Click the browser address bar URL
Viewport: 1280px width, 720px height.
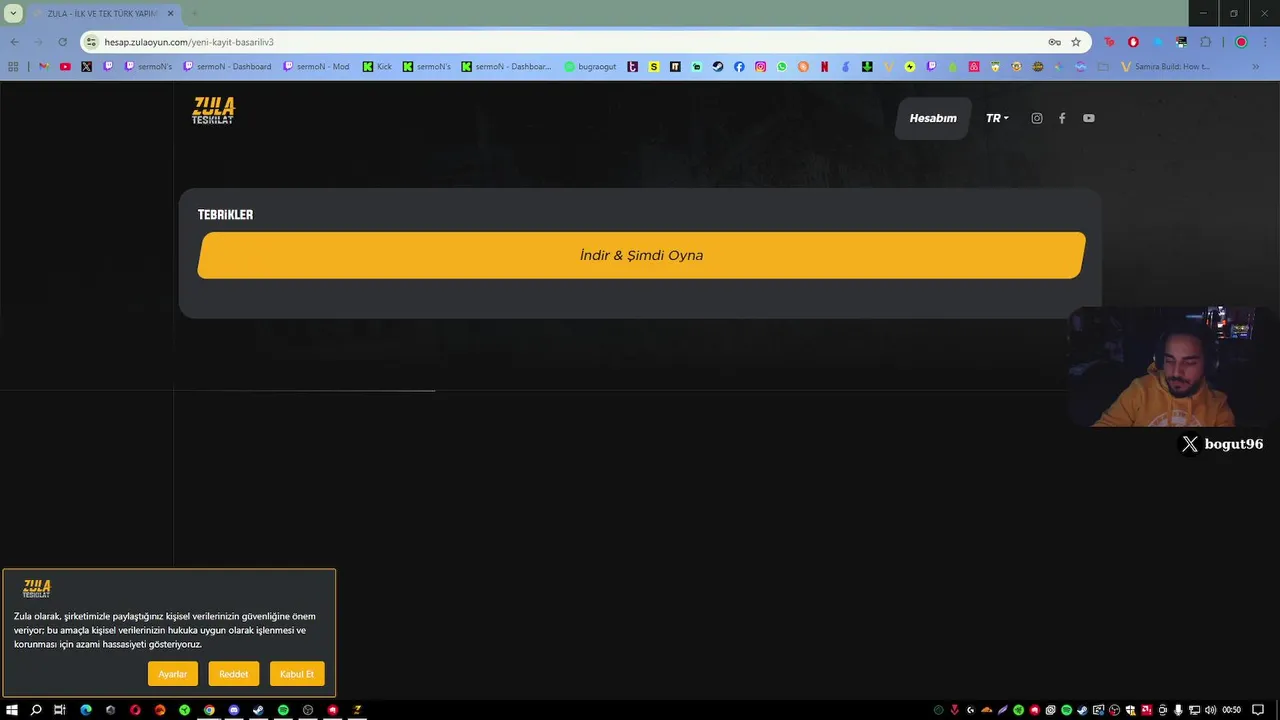click(189, 42)
